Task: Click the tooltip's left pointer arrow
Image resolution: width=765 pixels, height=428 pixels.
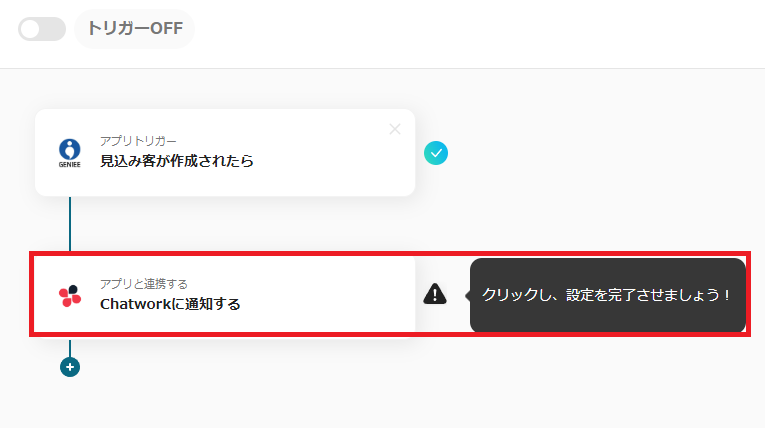Action: click(x=467, y=295)
